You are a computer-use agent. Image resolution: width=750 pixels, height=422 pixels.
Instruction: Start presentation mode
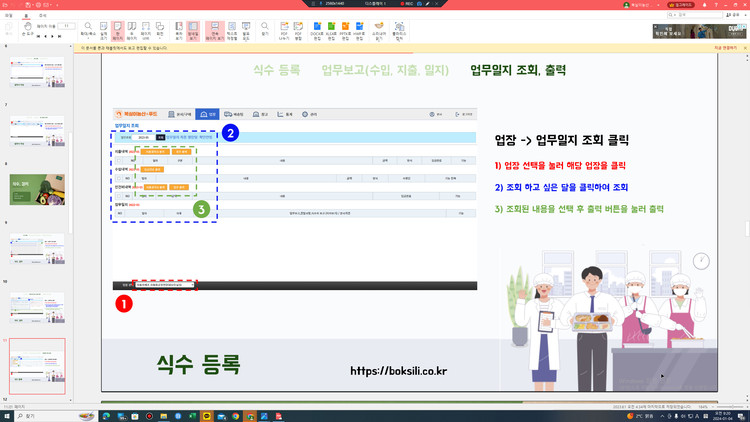pos(246,31)
